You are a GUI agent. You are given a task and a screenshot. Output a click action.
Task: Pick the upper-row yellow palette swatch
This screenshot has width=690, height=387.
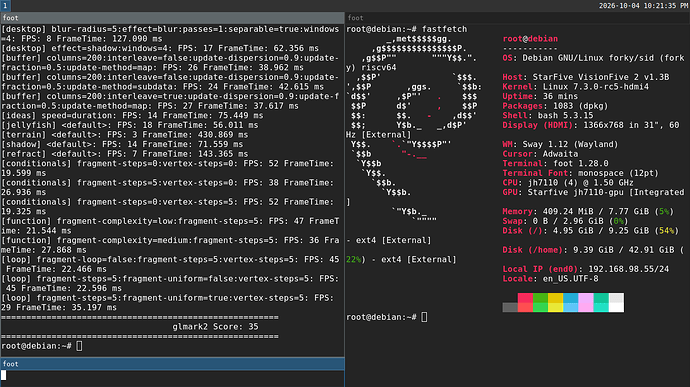point(555,298)
